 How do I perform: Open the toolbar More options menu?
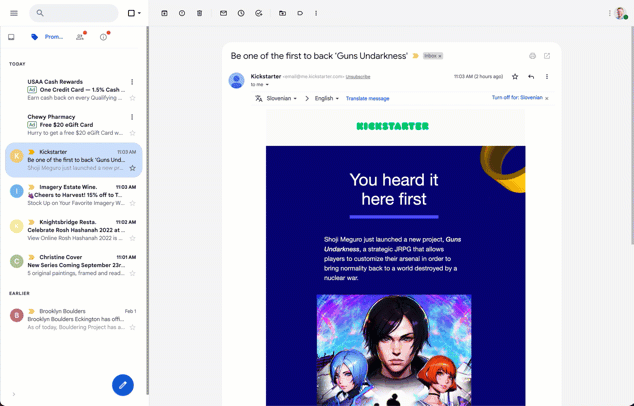(316, 13)
